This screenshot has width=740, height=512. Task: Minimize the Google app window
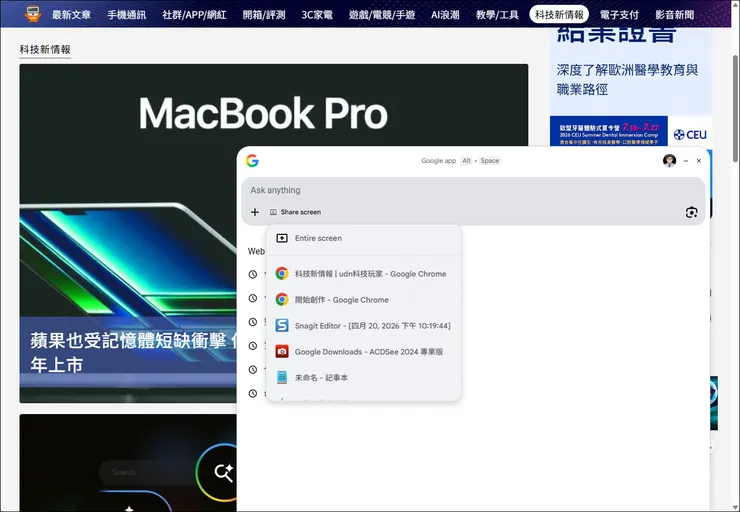coord(686,161)
